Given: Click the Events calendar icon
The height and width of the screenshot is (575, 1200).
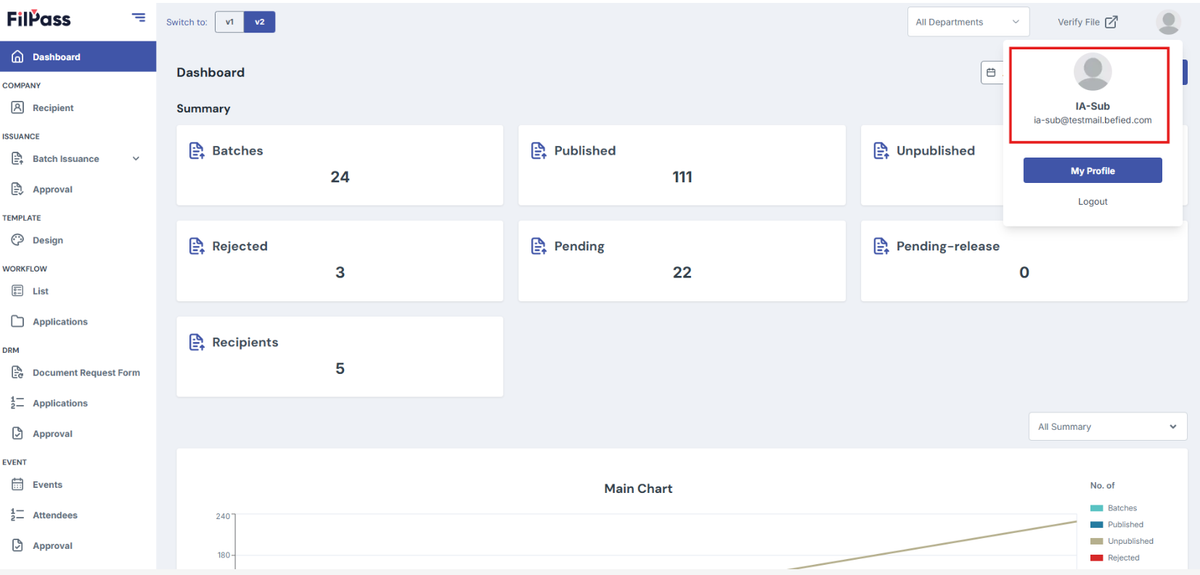Looking at the screenshot, I should 17,485.
